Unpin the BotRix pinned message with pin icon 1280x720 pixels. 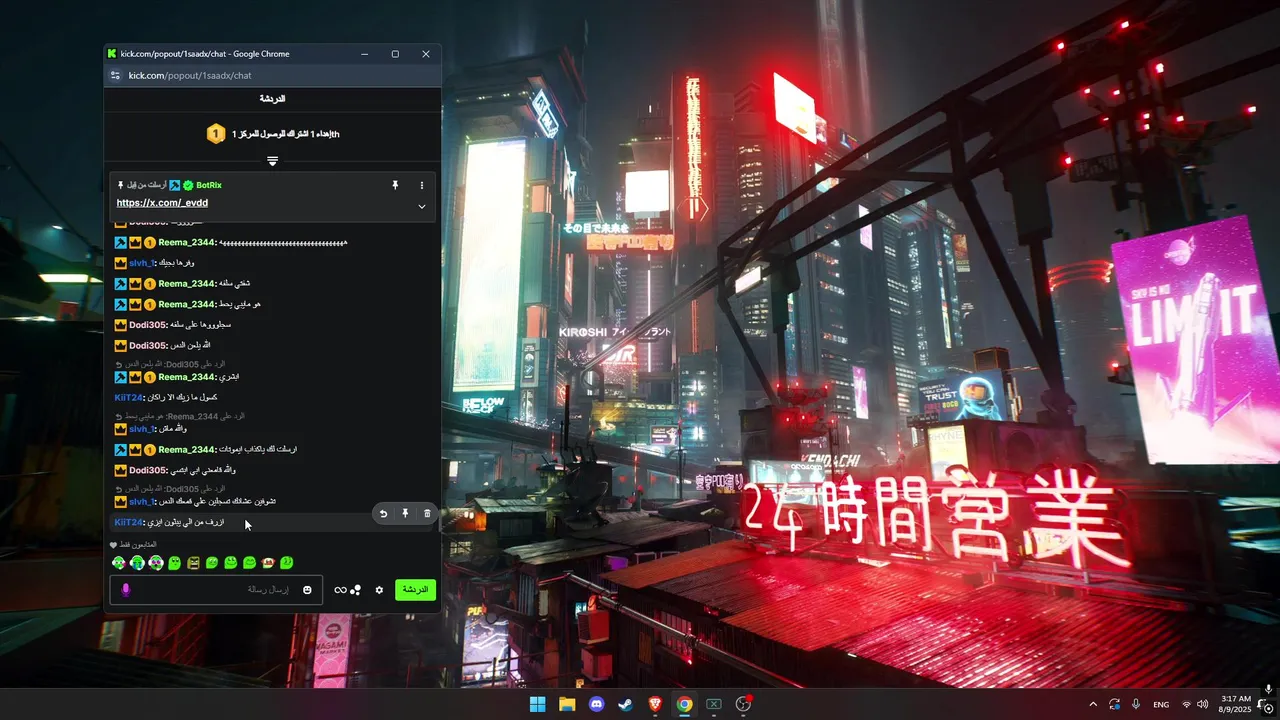[395, 185]
